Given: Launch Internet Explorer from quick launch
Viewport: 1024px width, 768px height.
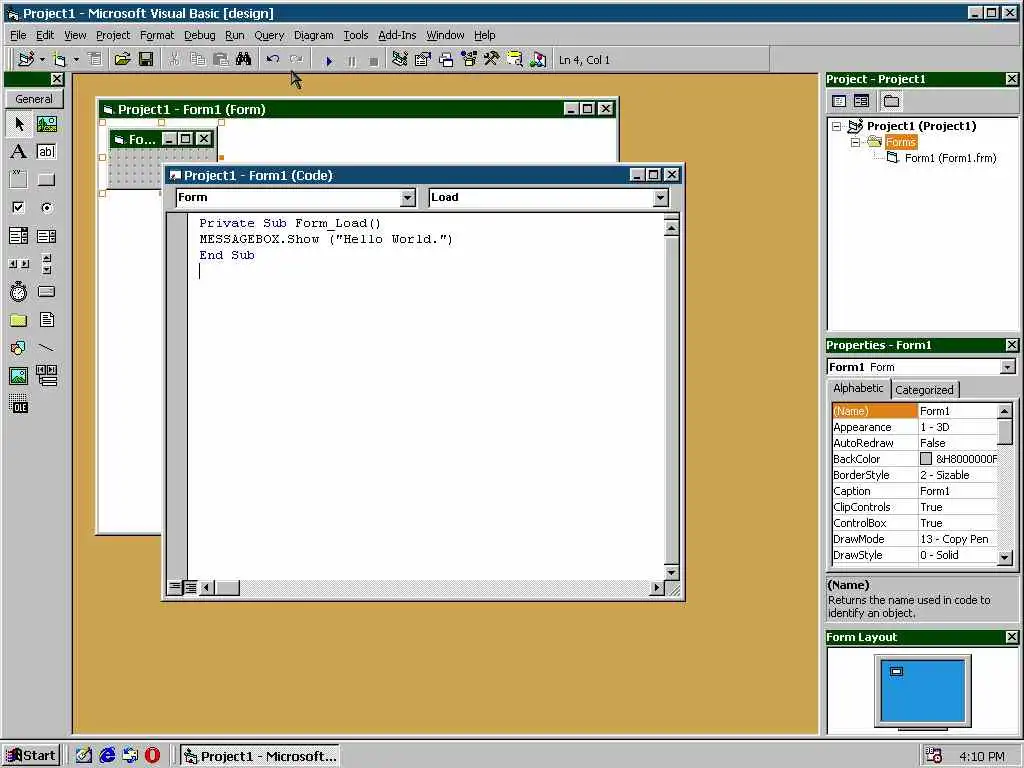Looking at the screenshot, I should point(107,756).
